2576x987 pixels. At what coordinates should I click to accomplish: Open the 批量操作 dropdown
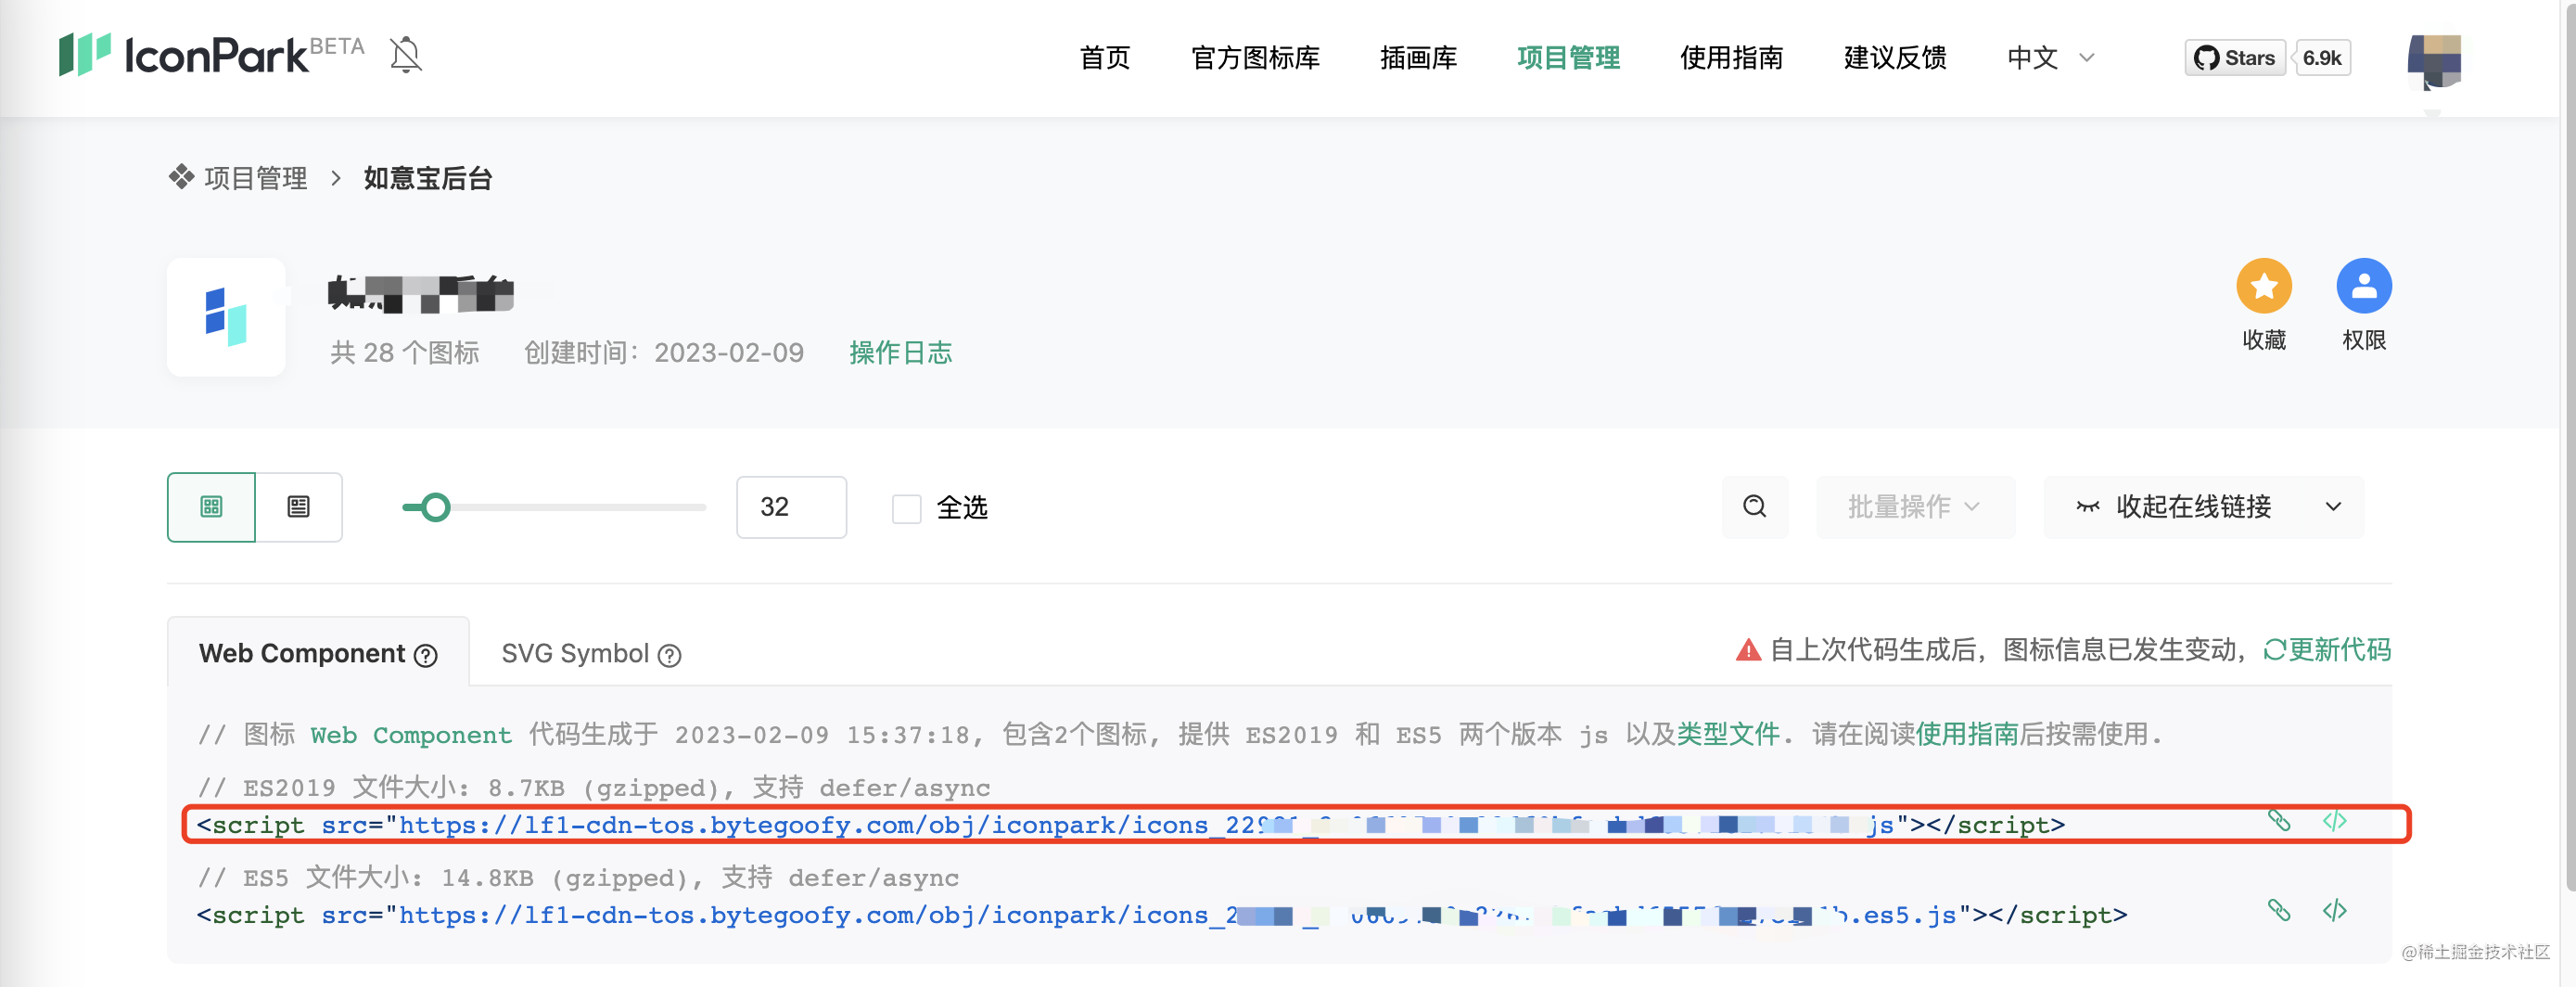point(1915,507)
